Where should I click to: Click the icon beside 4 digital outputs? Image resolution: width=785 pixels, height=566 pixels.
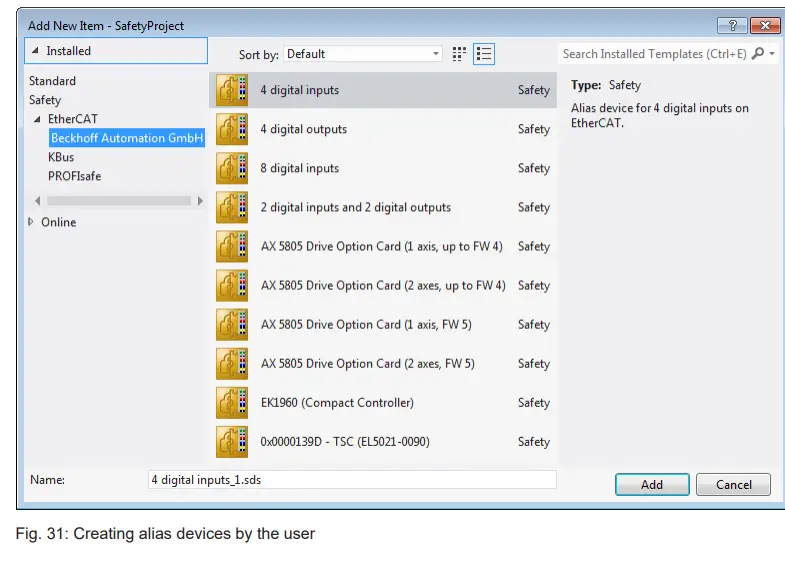232,129
